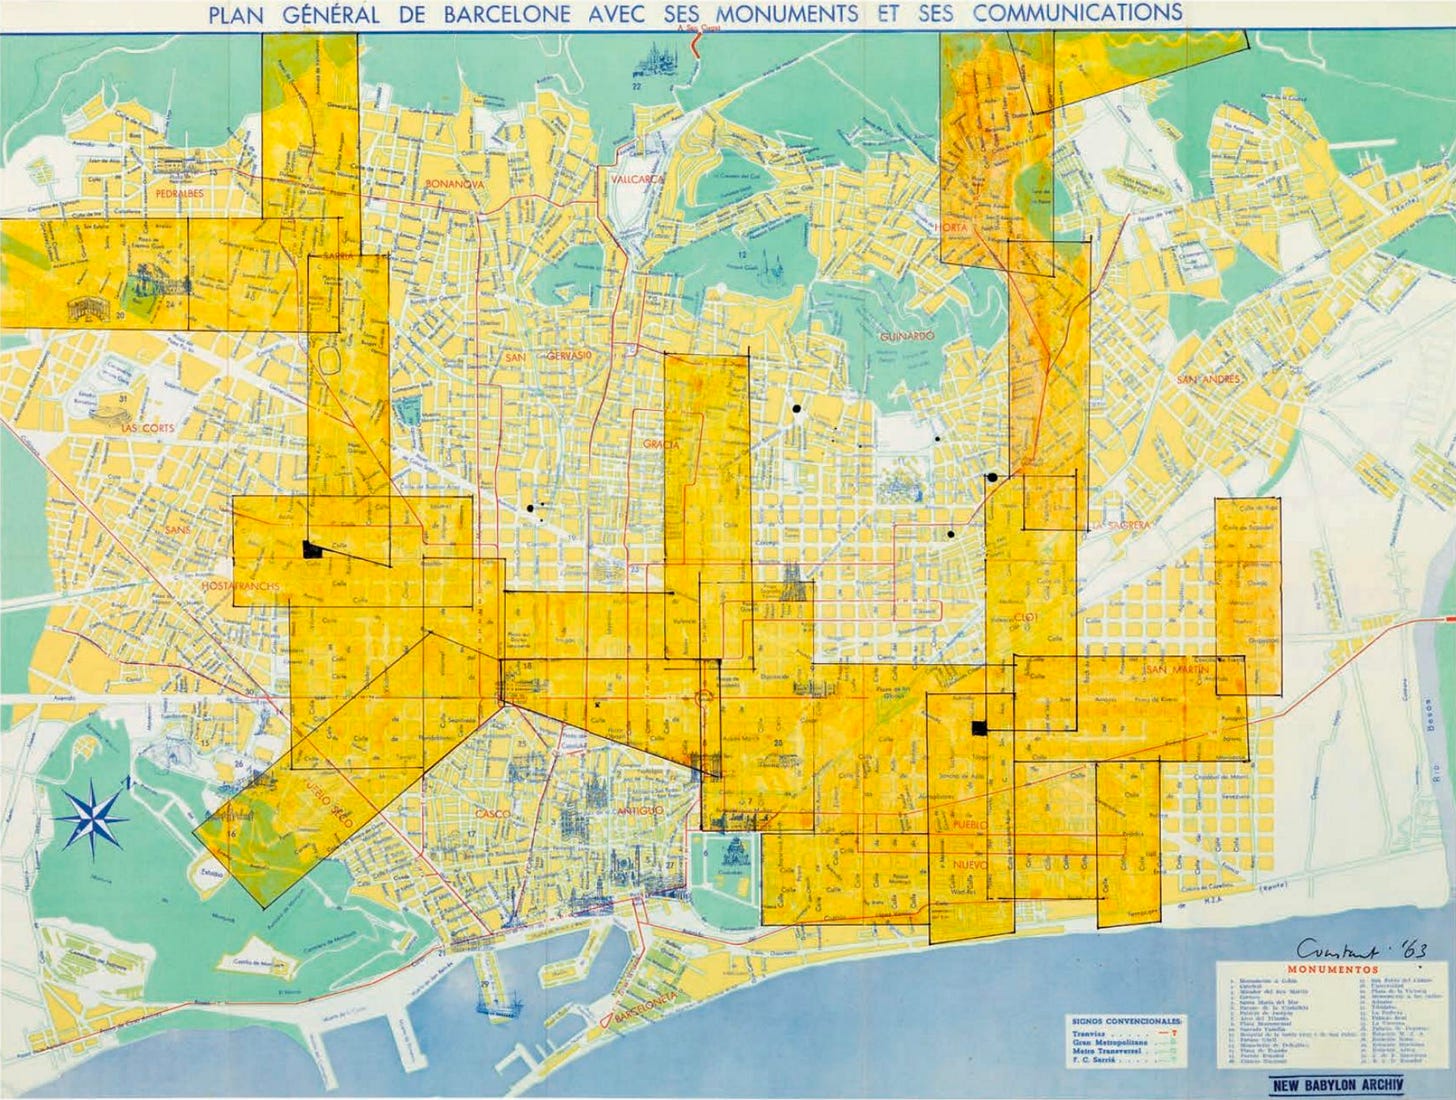Select the large black dot east of Gracia

point(797,408)
